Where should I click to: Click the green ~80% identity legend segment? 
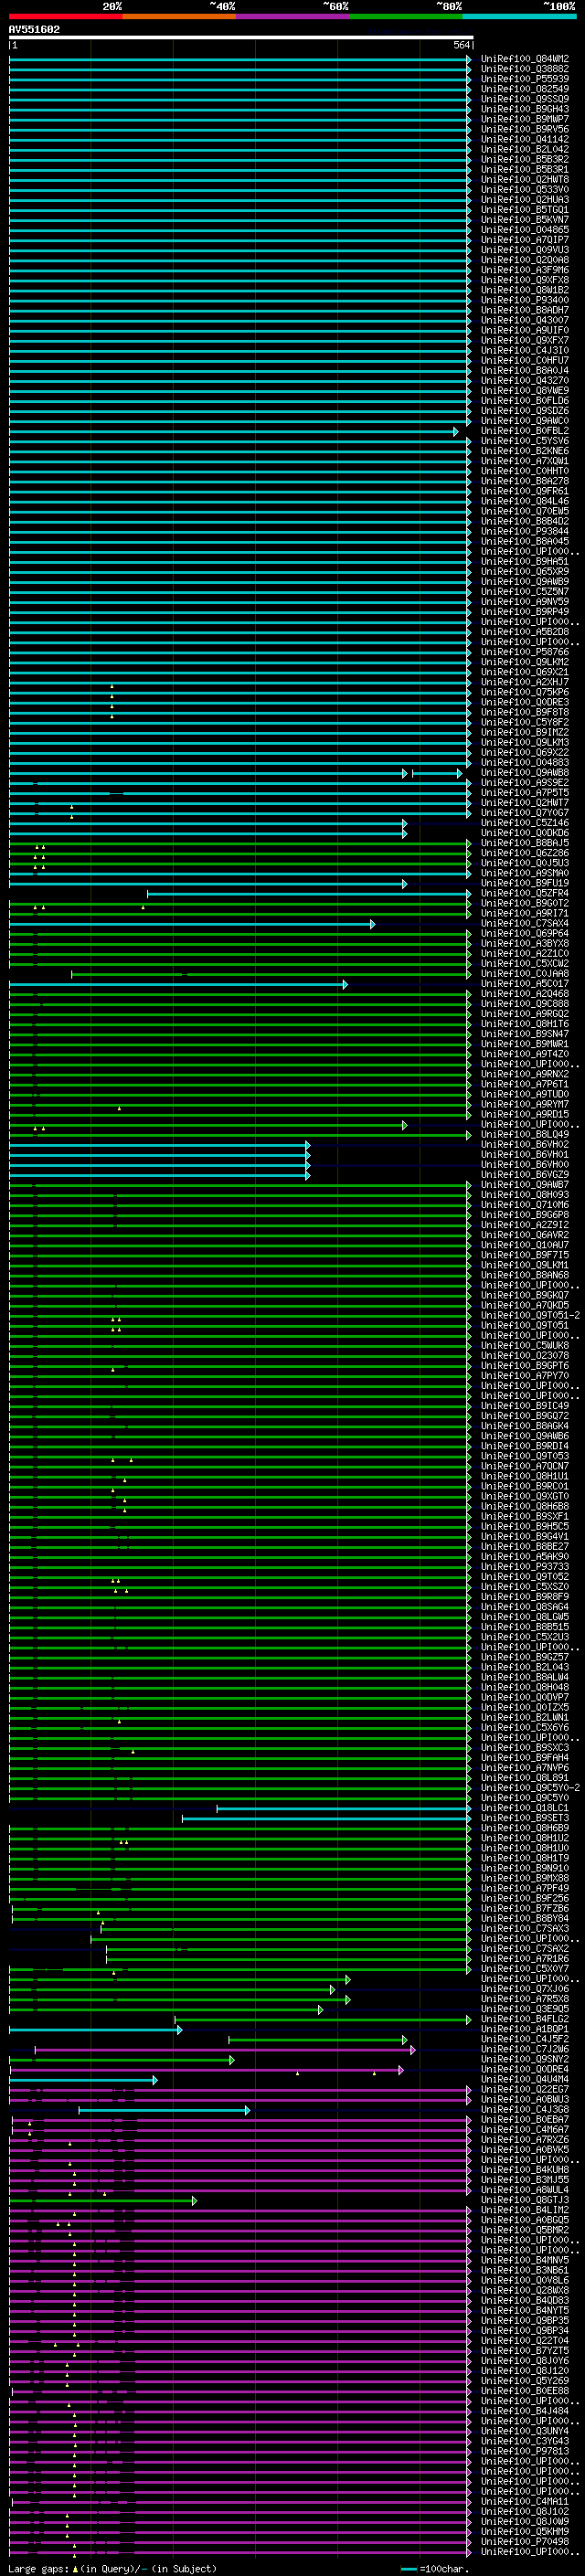pos(406,16)
